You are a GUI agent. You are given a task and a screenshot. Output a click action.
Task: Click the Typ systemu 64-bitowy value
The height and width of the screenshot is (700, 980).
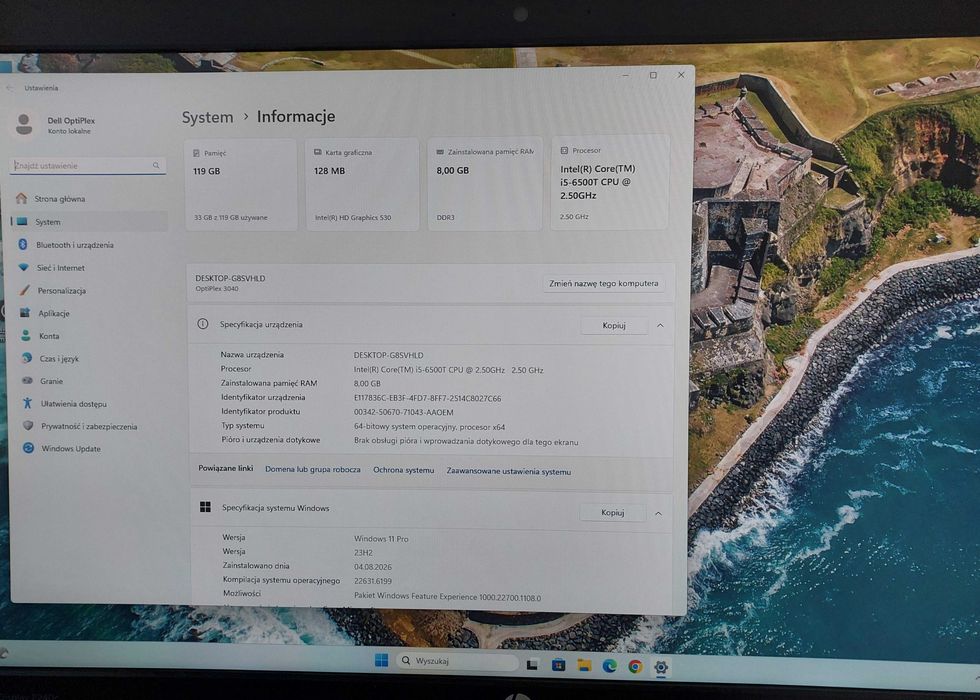(429, 427)
